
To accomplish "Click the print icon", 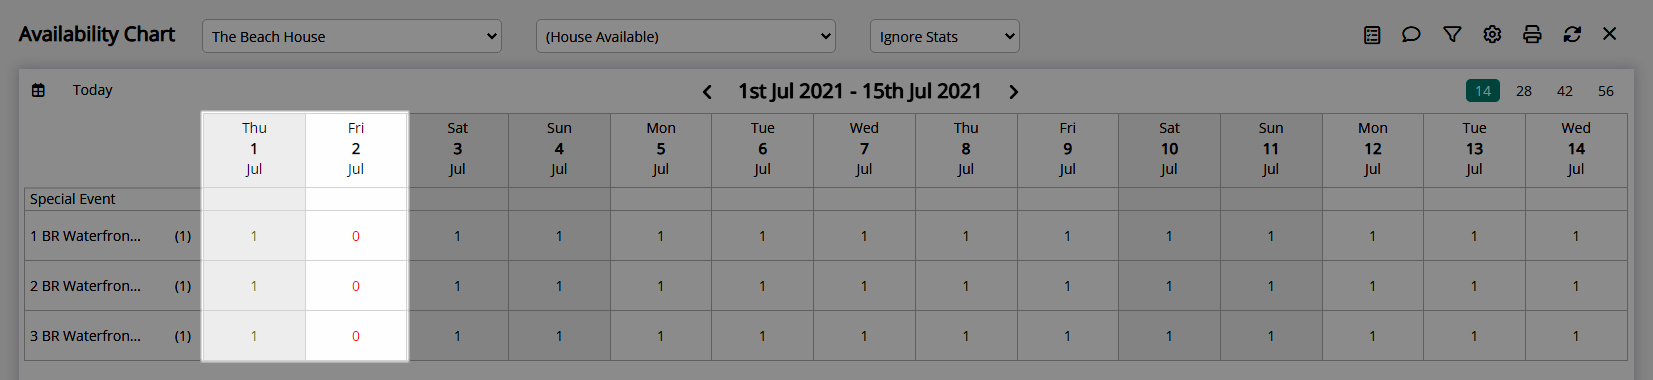I will [x=1532, y=35].
